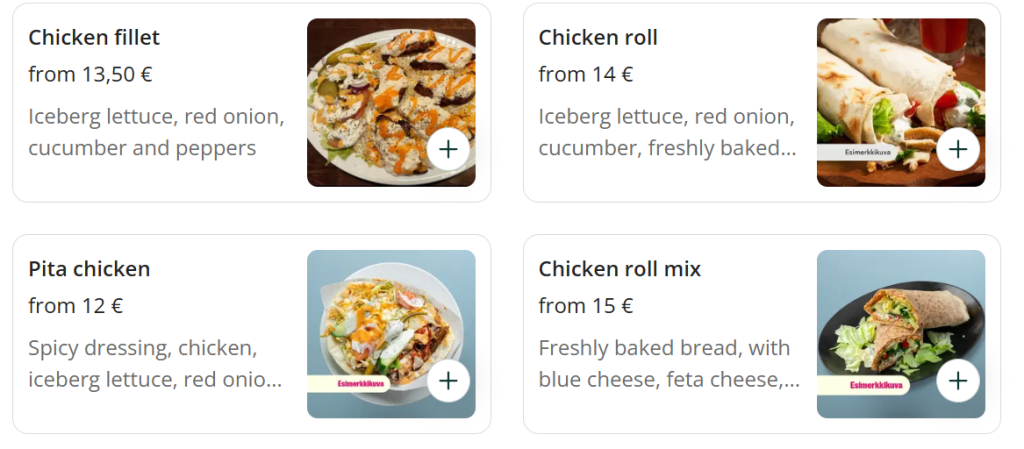Click the from 15 € price
This screenshot has width=1024, height=449.
(586, 306)
